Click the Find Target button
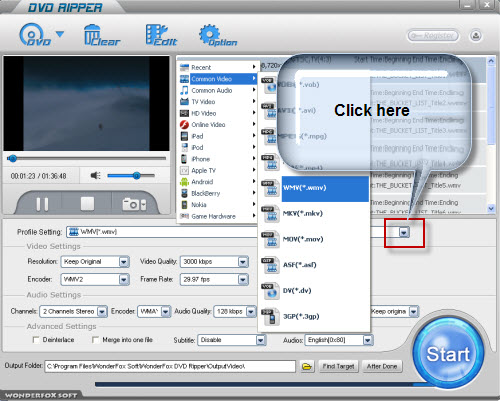500x401 pixels. pyautogui.click(x=338, y=366)
